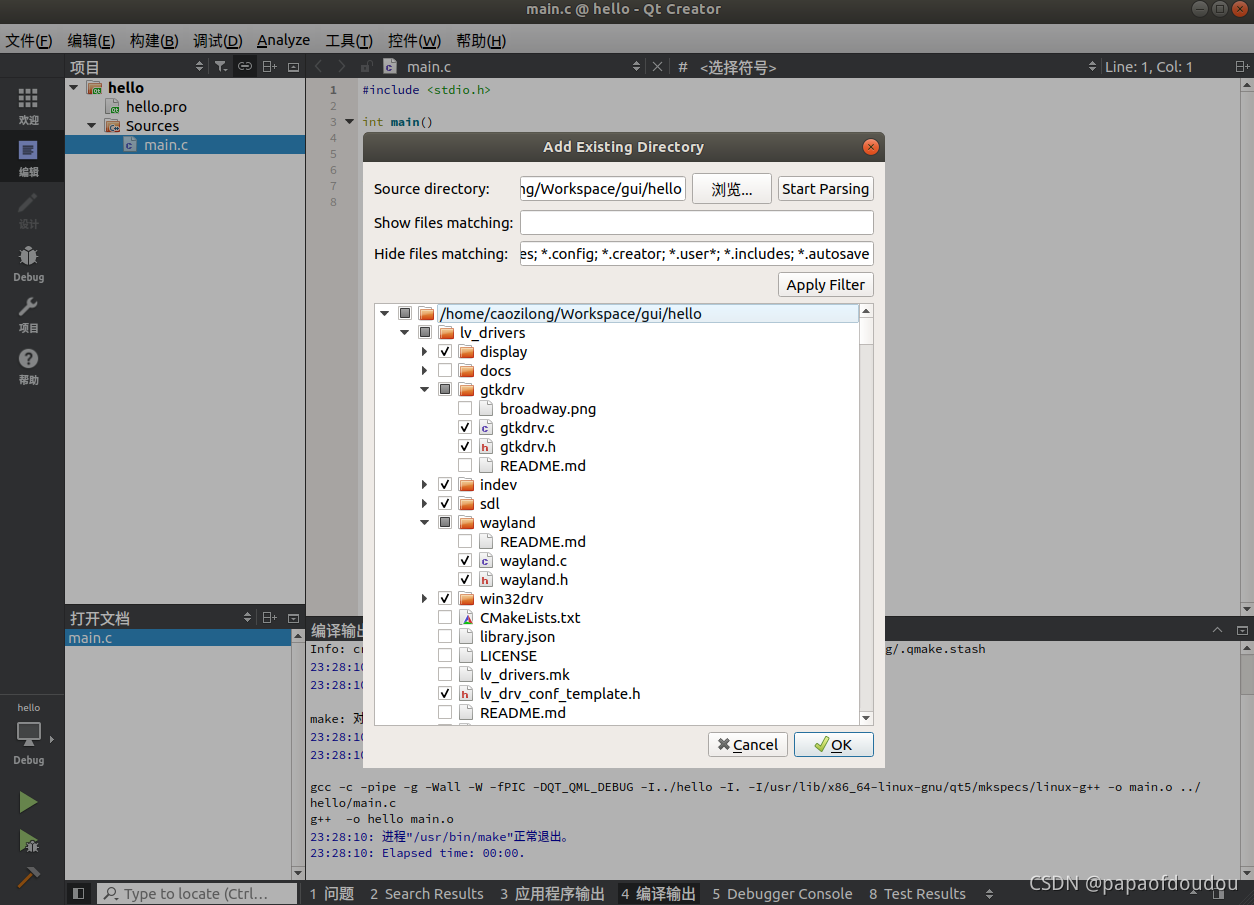Image resolution: width=1254 pixels, height=905 pixels.
Task: Toggle the left sidebar visibility icon
Action: click(x=78, y=893)
